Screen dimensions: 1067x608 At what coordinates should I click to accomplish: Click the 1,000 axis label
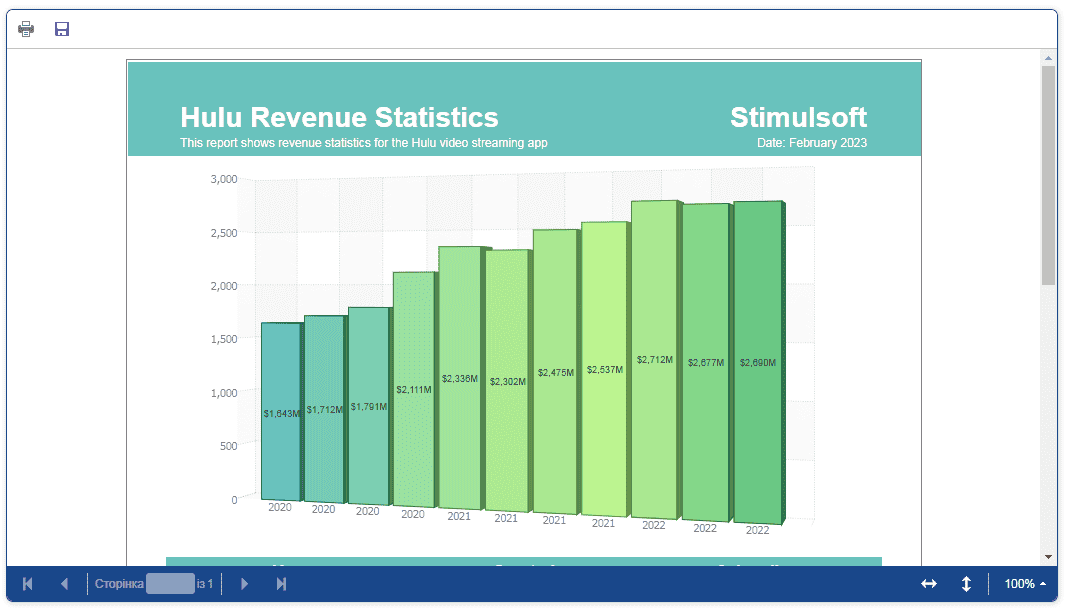tap(224, 393)
